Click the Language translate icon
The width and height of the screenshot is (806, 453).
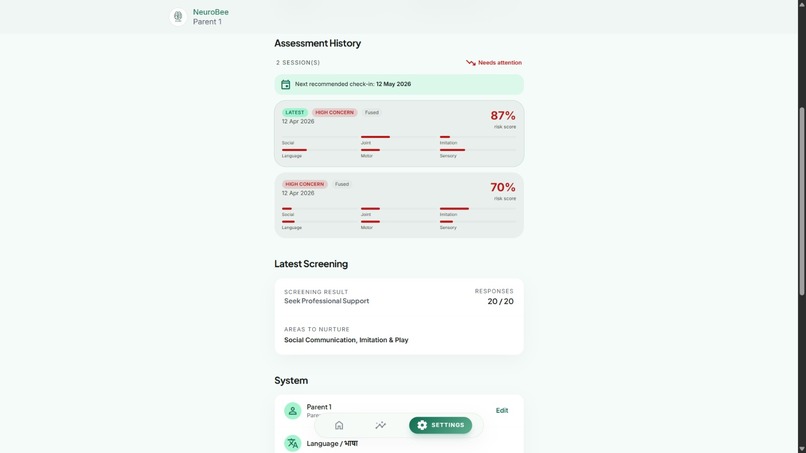tap(292, 443)
